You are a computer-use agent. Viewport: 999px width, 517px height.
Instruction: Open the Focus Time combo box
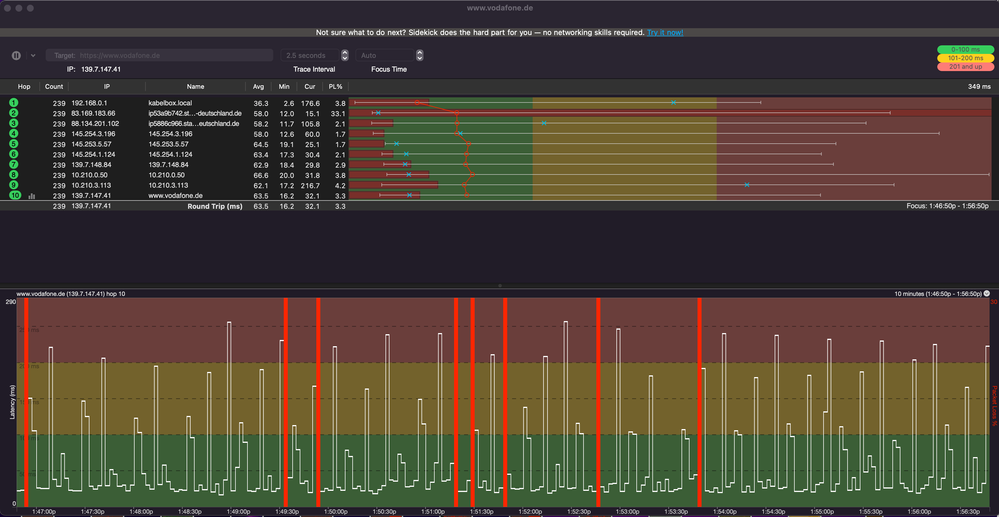pos(386,55)
